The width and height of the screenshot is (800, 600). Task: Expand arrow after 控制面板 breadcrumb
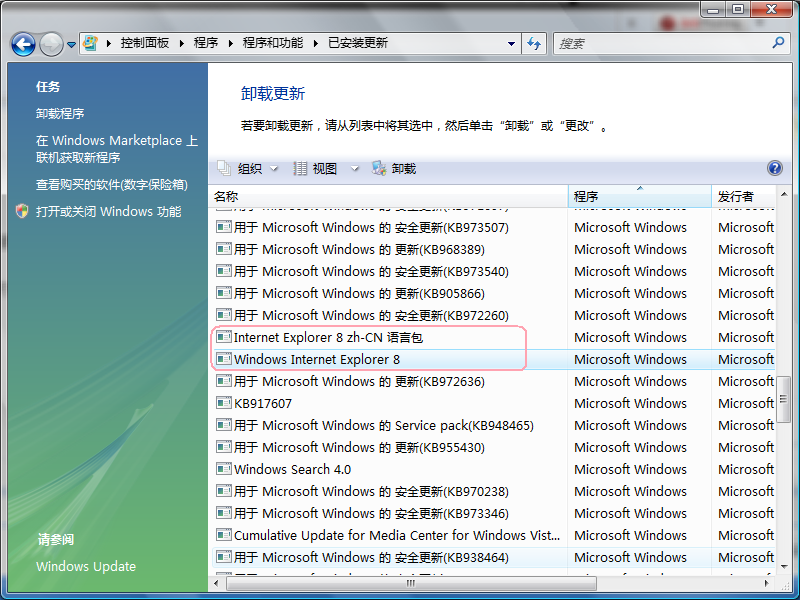pos(182,44)
